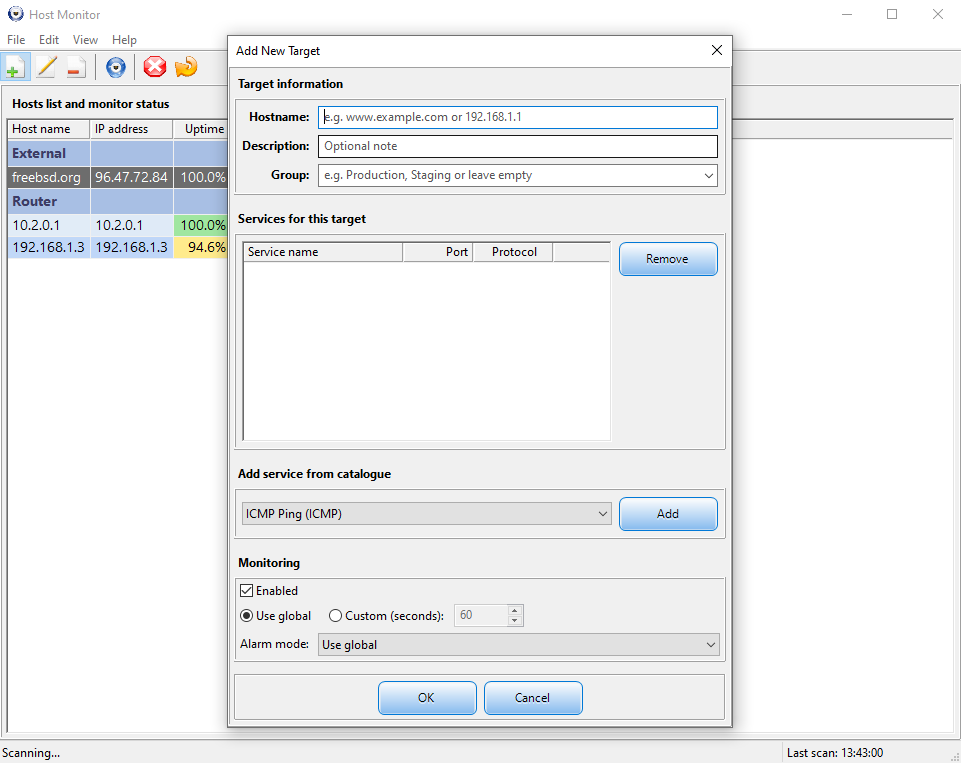The height and width of the screenshot is (763, 961).
Task: Click the blue eye monitor icon
Action: 115,67
